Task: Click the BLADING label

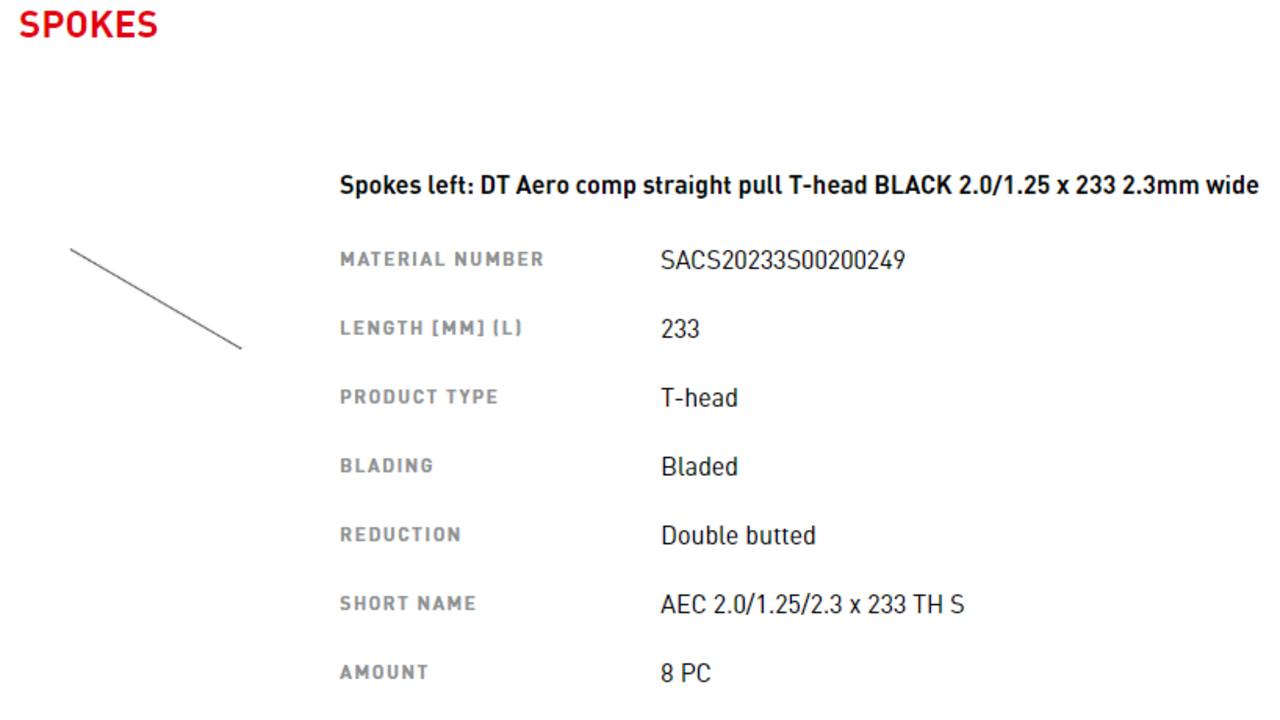Action: (386, 466)
